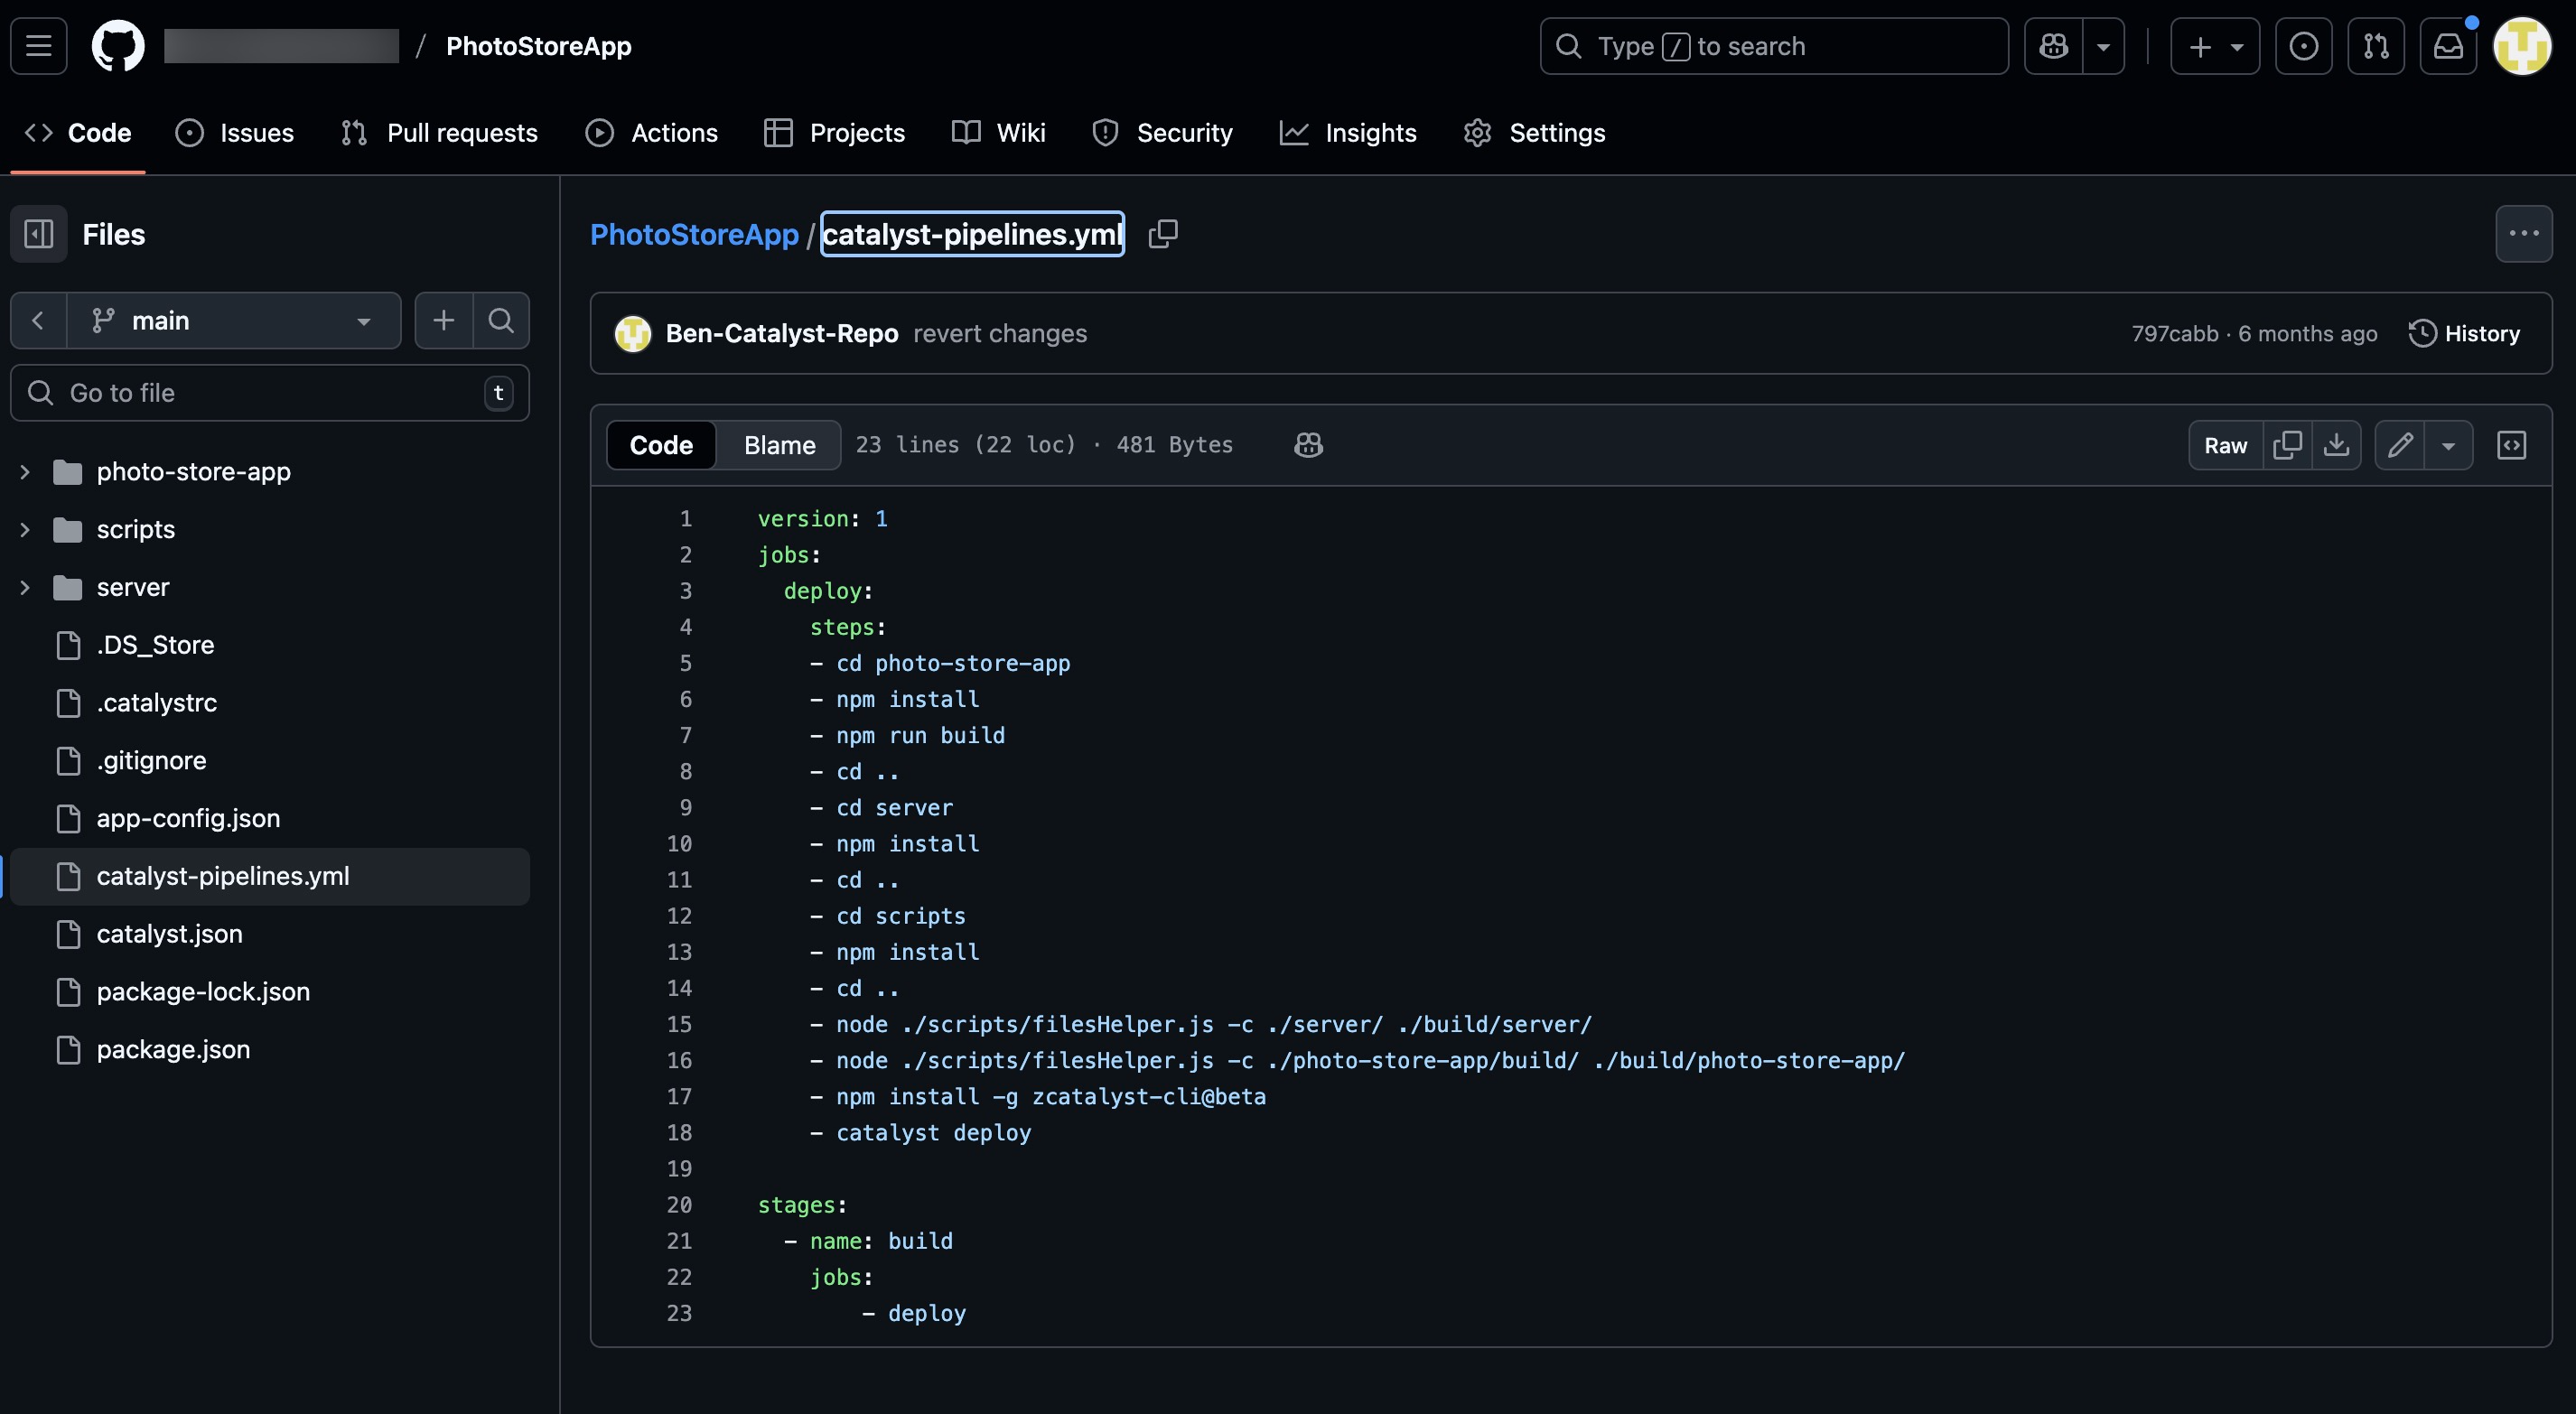Open more file actions ellipsis menu
Image resolution: width=2576 pixels, height=1414 pixels.
[x=2523, y=234]
